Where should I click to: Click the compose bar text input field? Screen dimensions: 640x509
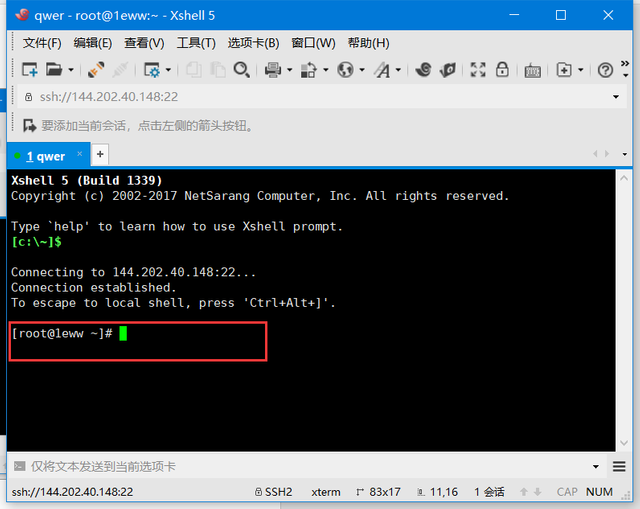click(308, 466)
